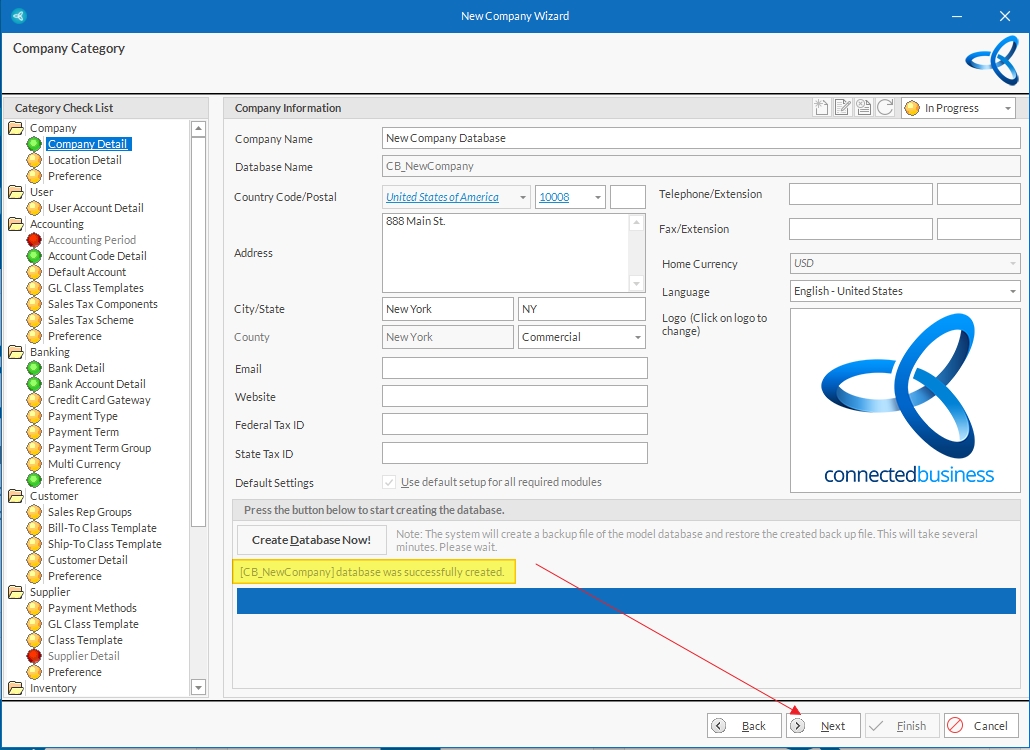Toggle Use default setup checkbox
The height and width of the screenshot is (750, 1030).
tap(390, 482)
